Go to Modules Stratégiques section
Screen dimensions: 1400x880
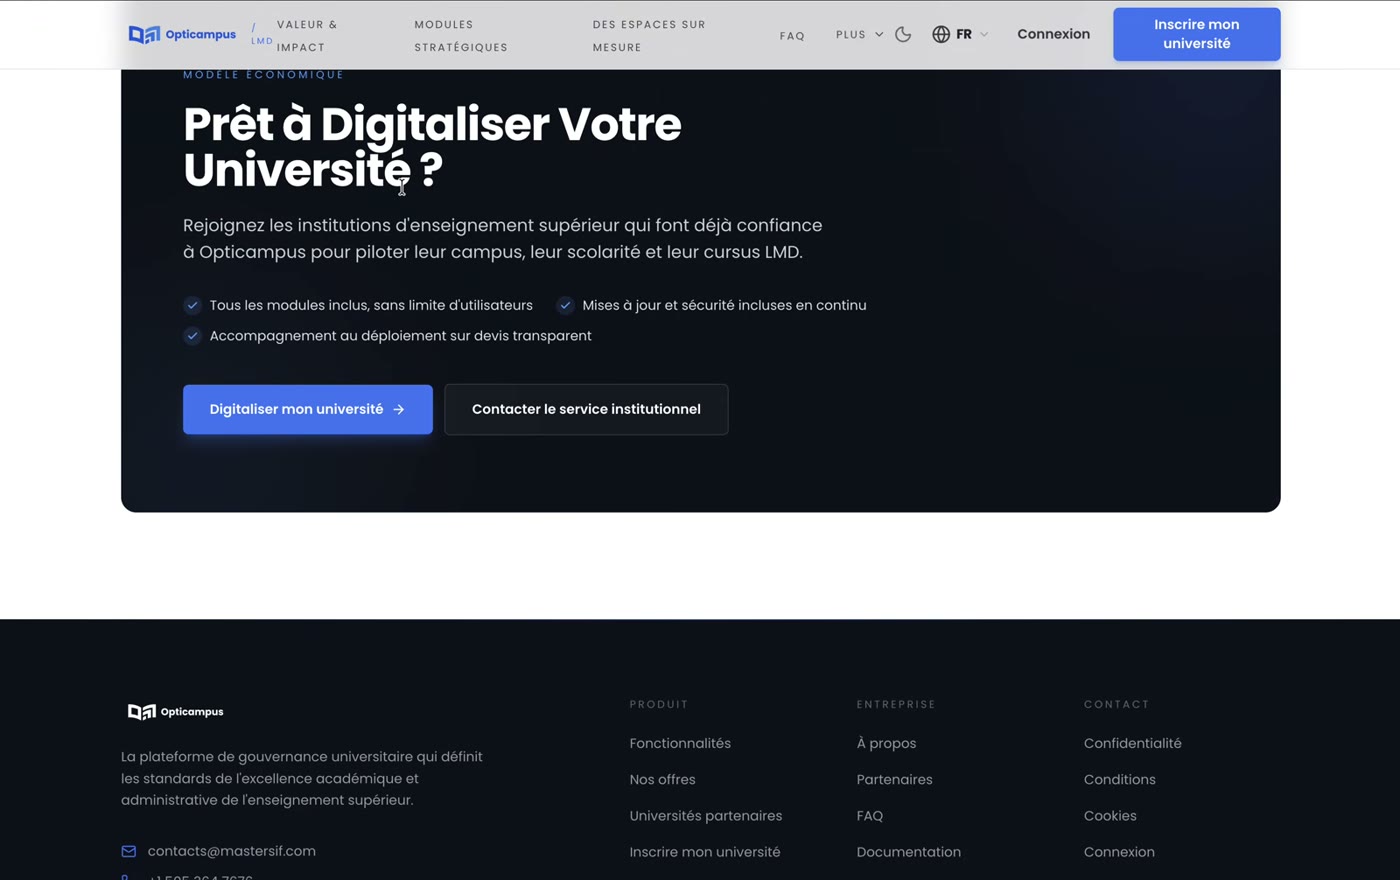(x=461, y=35)
